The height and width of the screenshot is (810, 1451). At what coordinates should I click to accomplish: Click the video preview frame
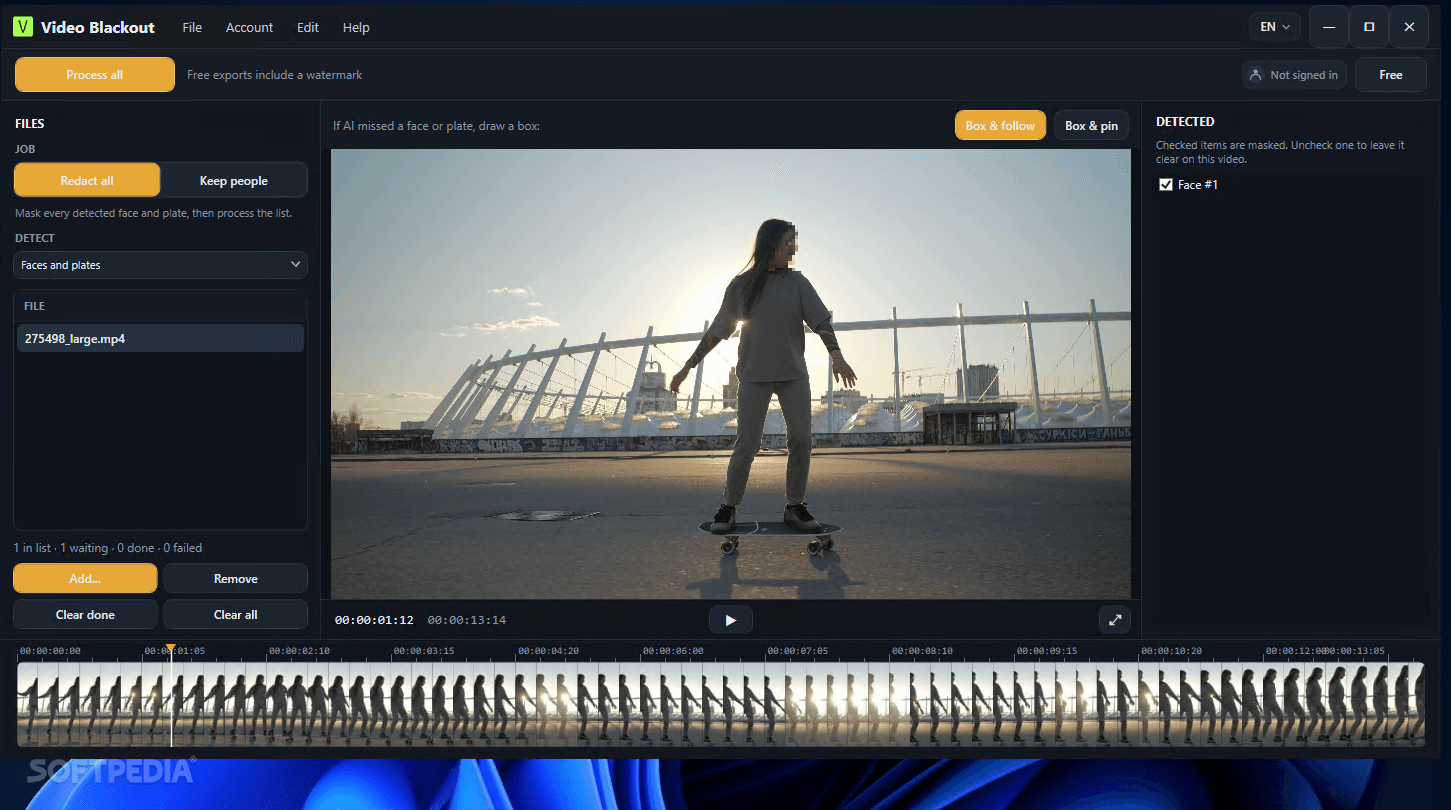[731, 374]
